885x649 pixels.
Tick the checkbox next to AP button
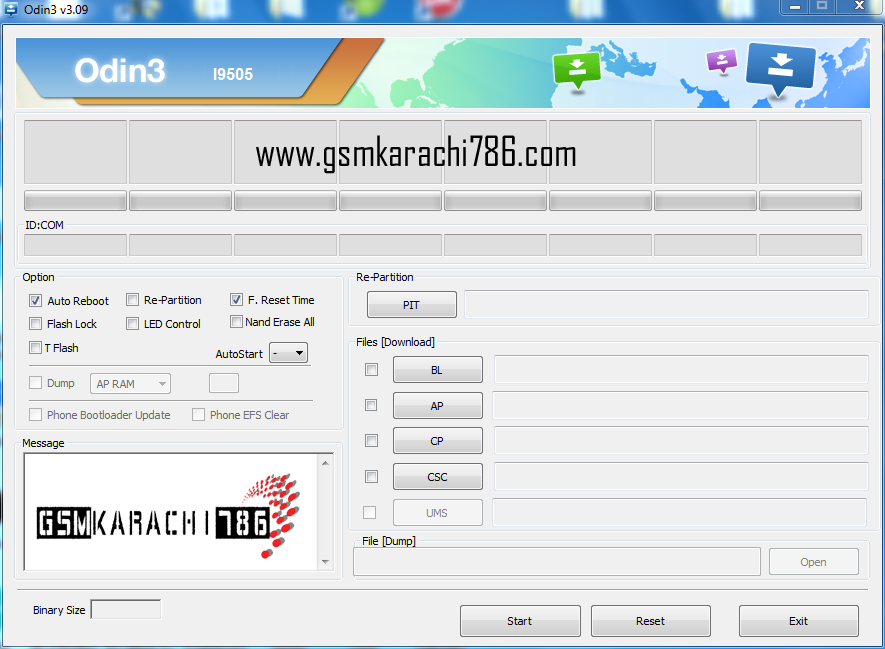[x=371, y=405]
